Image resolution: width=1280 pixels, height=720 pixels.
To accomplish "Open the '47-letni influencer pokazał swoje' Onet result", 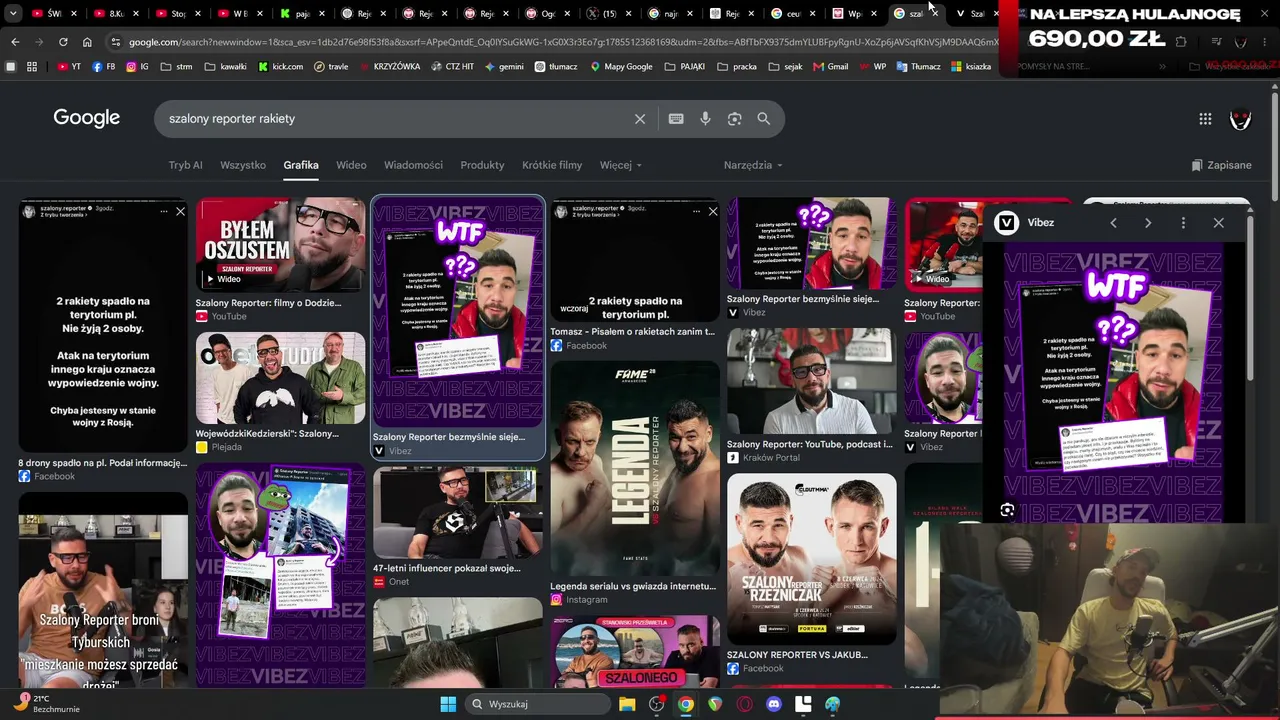I will point(446,568).
